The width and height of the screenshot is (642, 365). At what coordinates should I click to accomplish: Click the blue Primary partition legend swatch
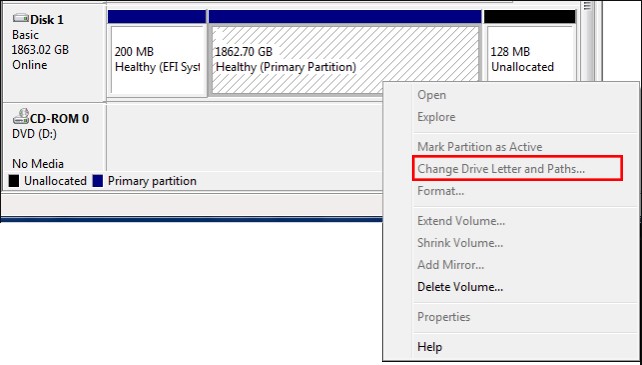click(x=97, y=181)
